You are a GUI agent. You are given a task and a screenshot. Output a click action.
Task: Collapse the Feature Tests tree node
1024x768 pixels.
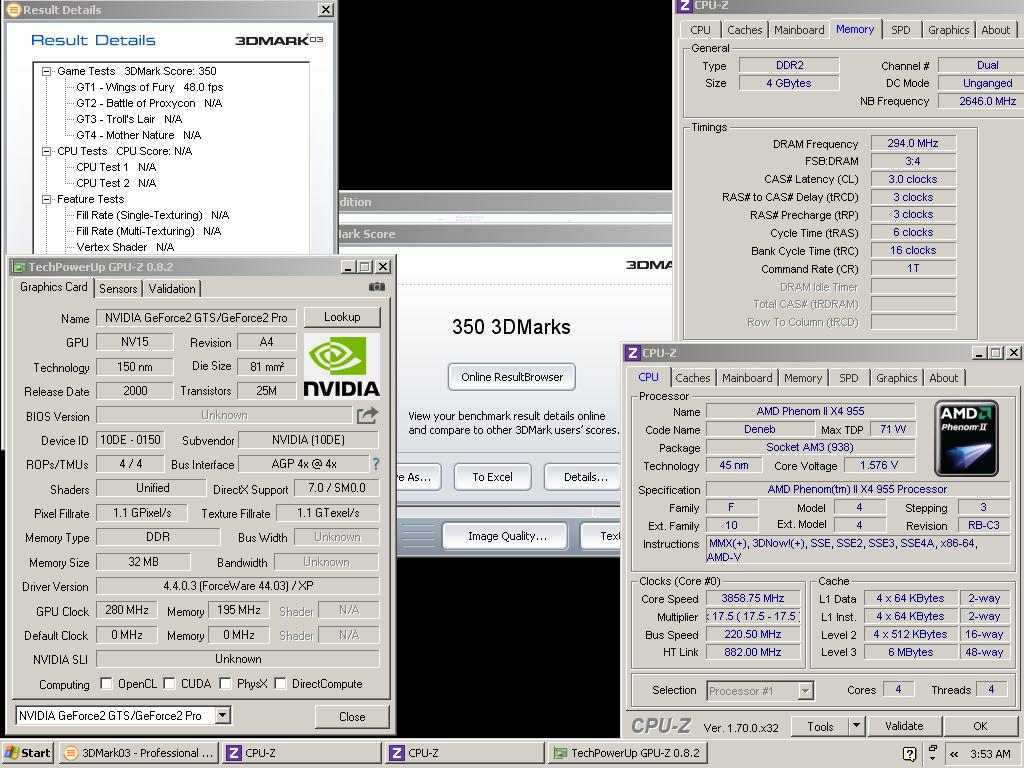pos(46,199)
